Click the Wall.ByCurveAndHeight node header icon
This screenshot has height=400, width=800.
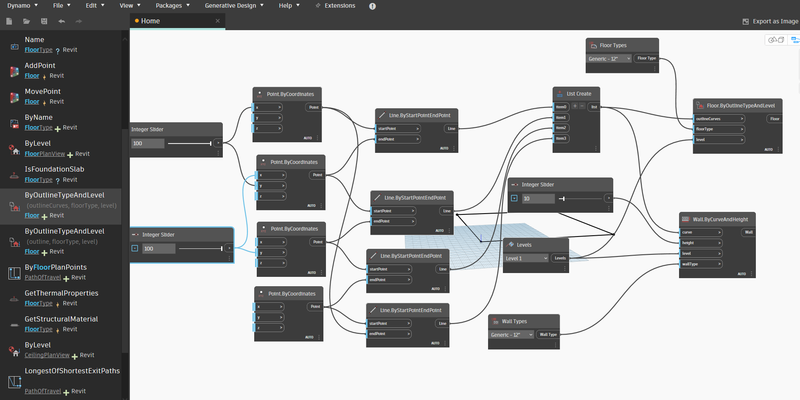686,219
